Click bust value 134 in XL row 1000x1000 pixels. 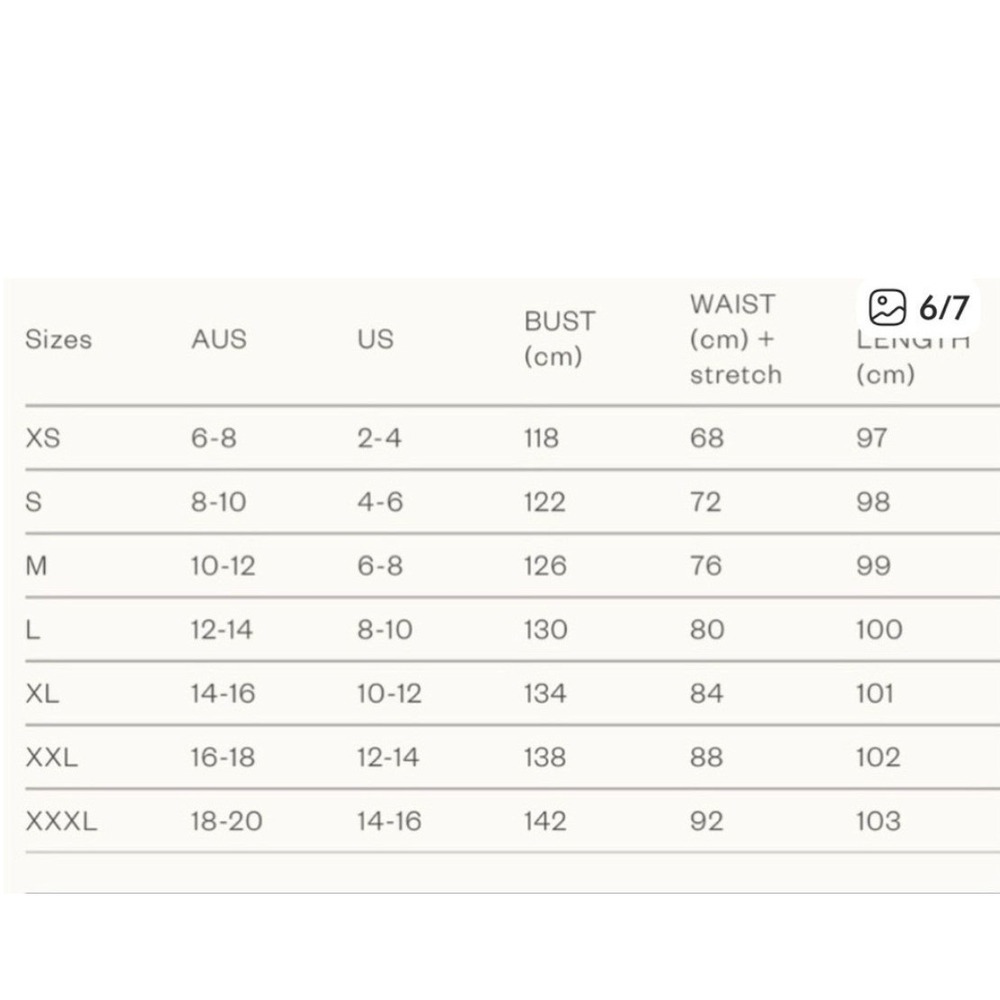[545, 693]
